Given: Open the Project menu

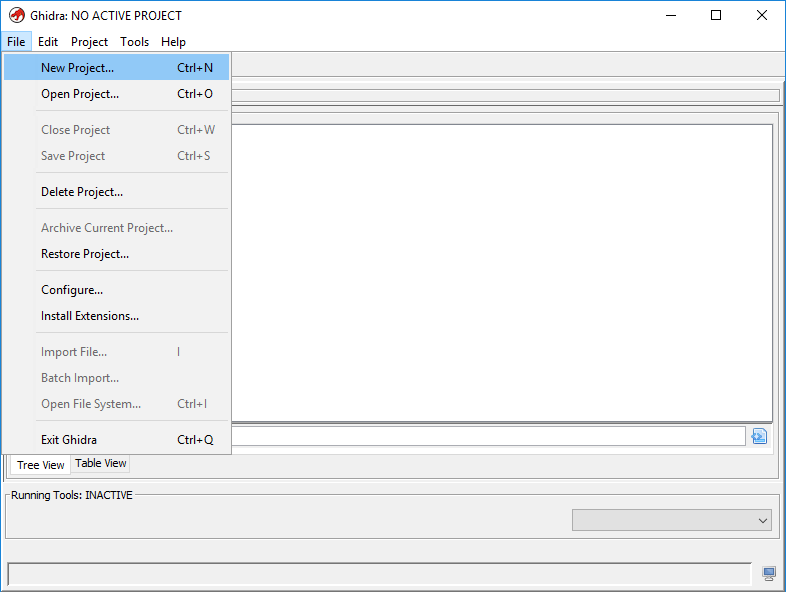Looking at the screenshot, I should [x=89, y=42].
